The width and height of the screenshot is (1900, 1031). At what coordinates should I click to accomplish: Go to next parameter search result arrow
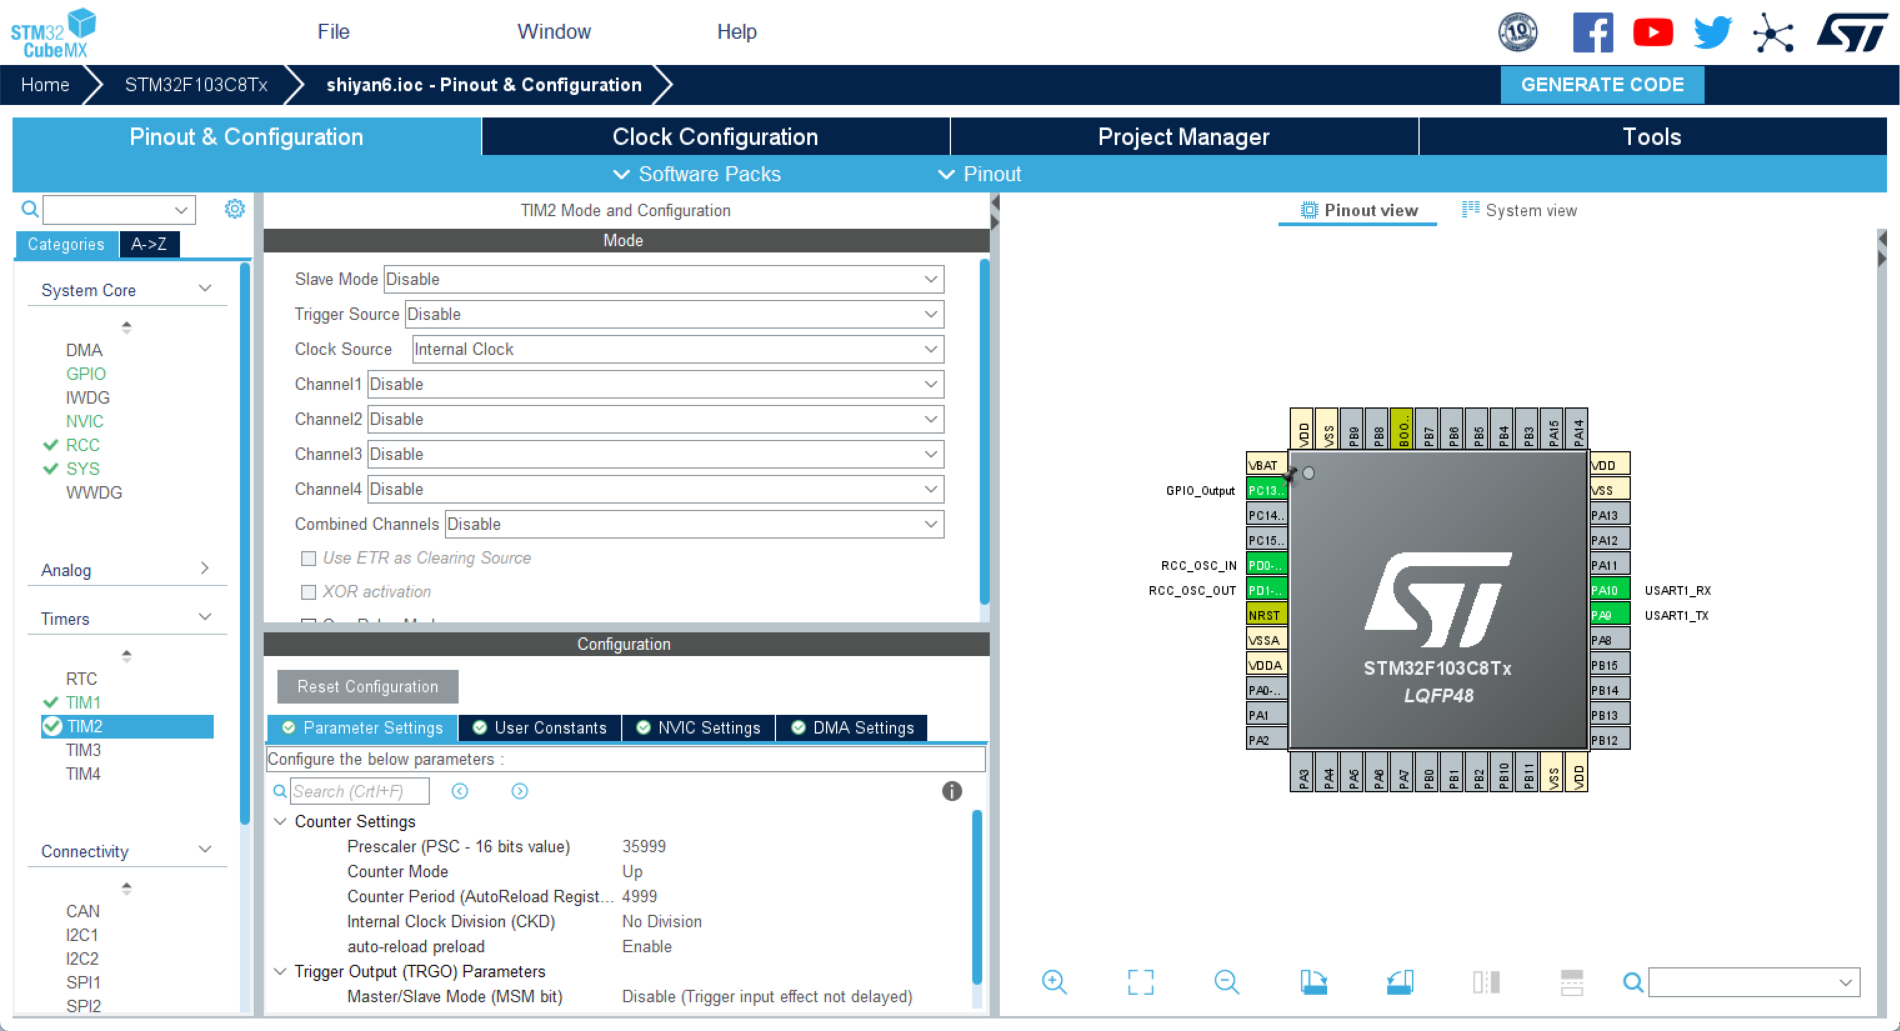(520, 791)
